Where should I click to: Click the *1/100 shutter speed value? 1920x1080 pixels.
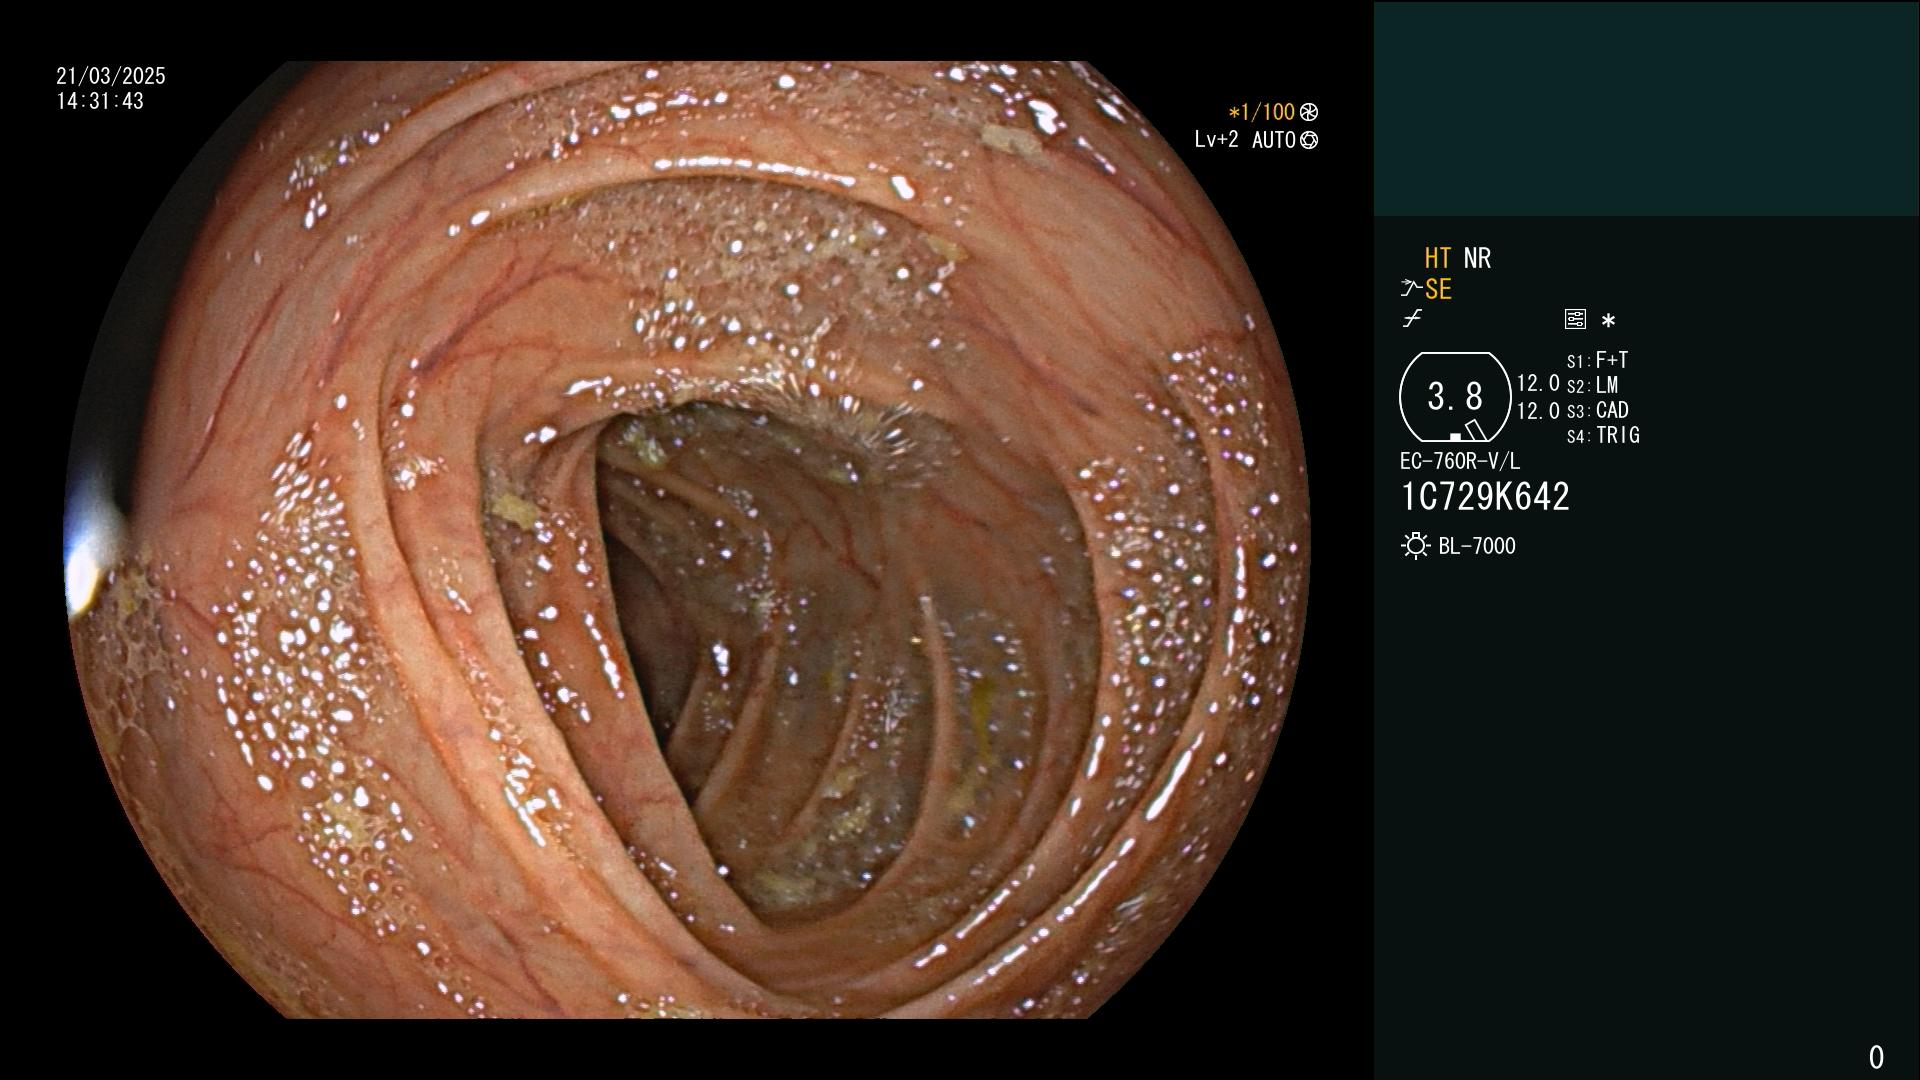click(1261, 112)
